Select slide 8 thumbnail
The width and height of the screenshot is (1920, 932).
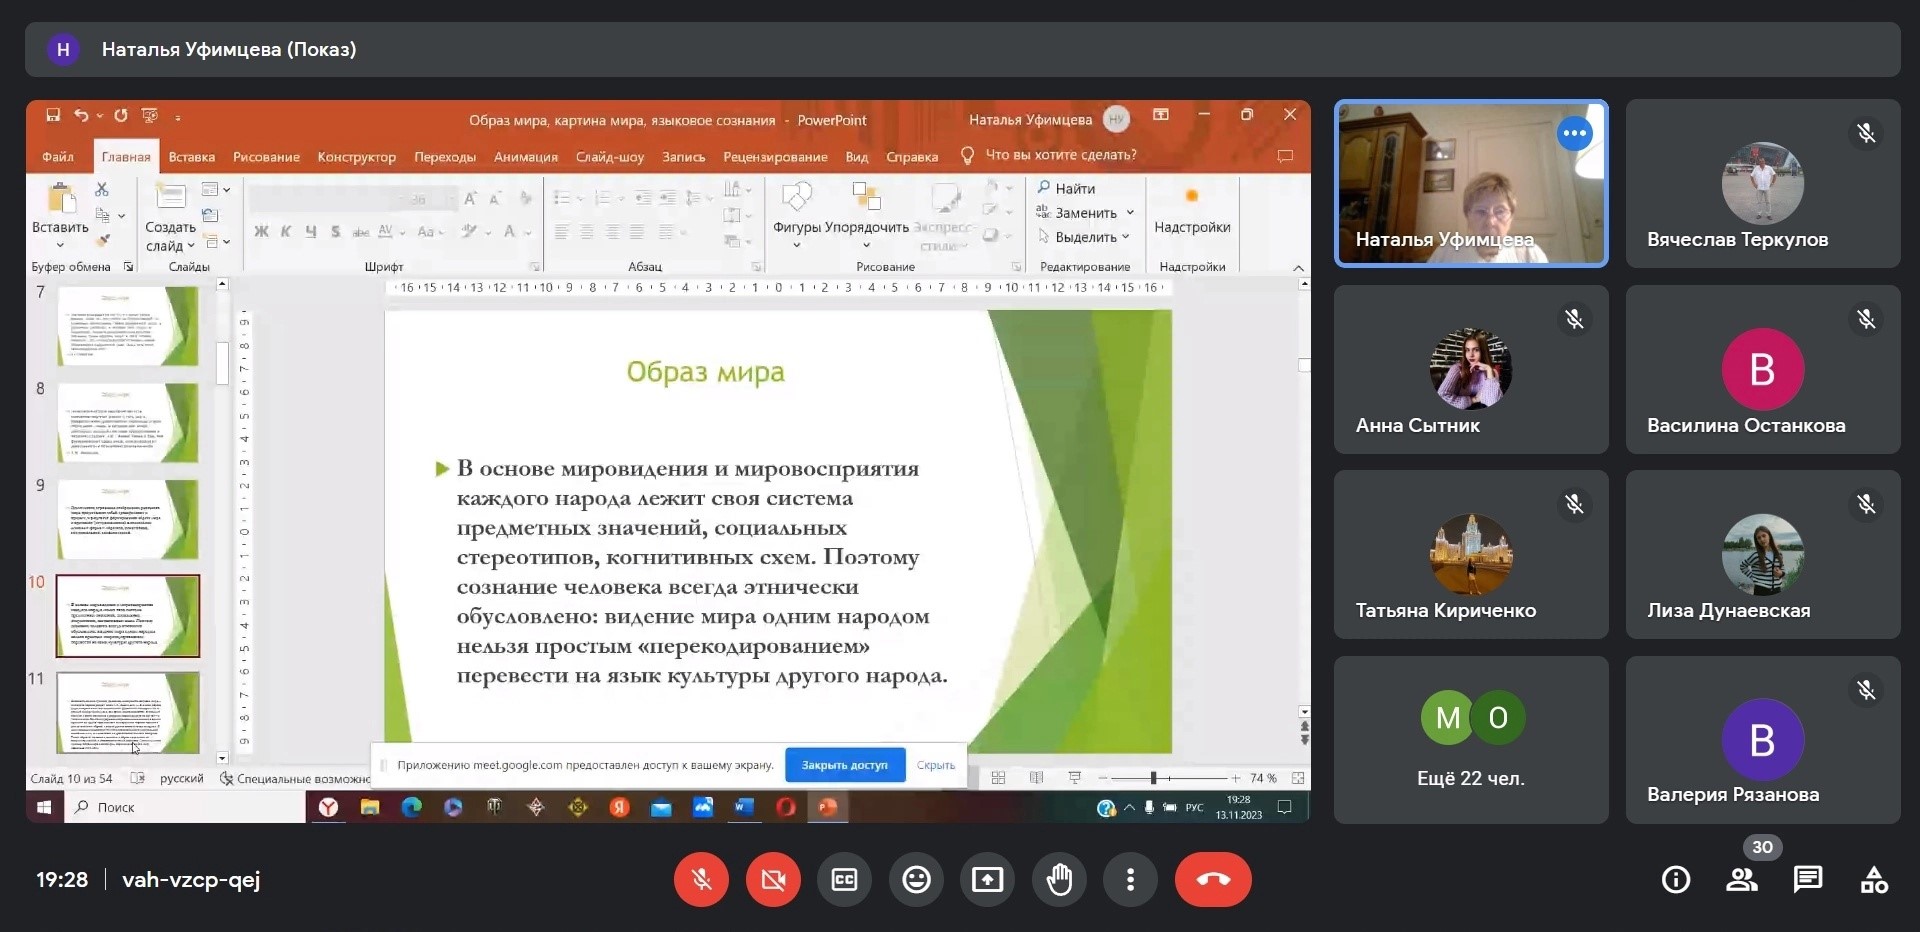click(128, 422)
